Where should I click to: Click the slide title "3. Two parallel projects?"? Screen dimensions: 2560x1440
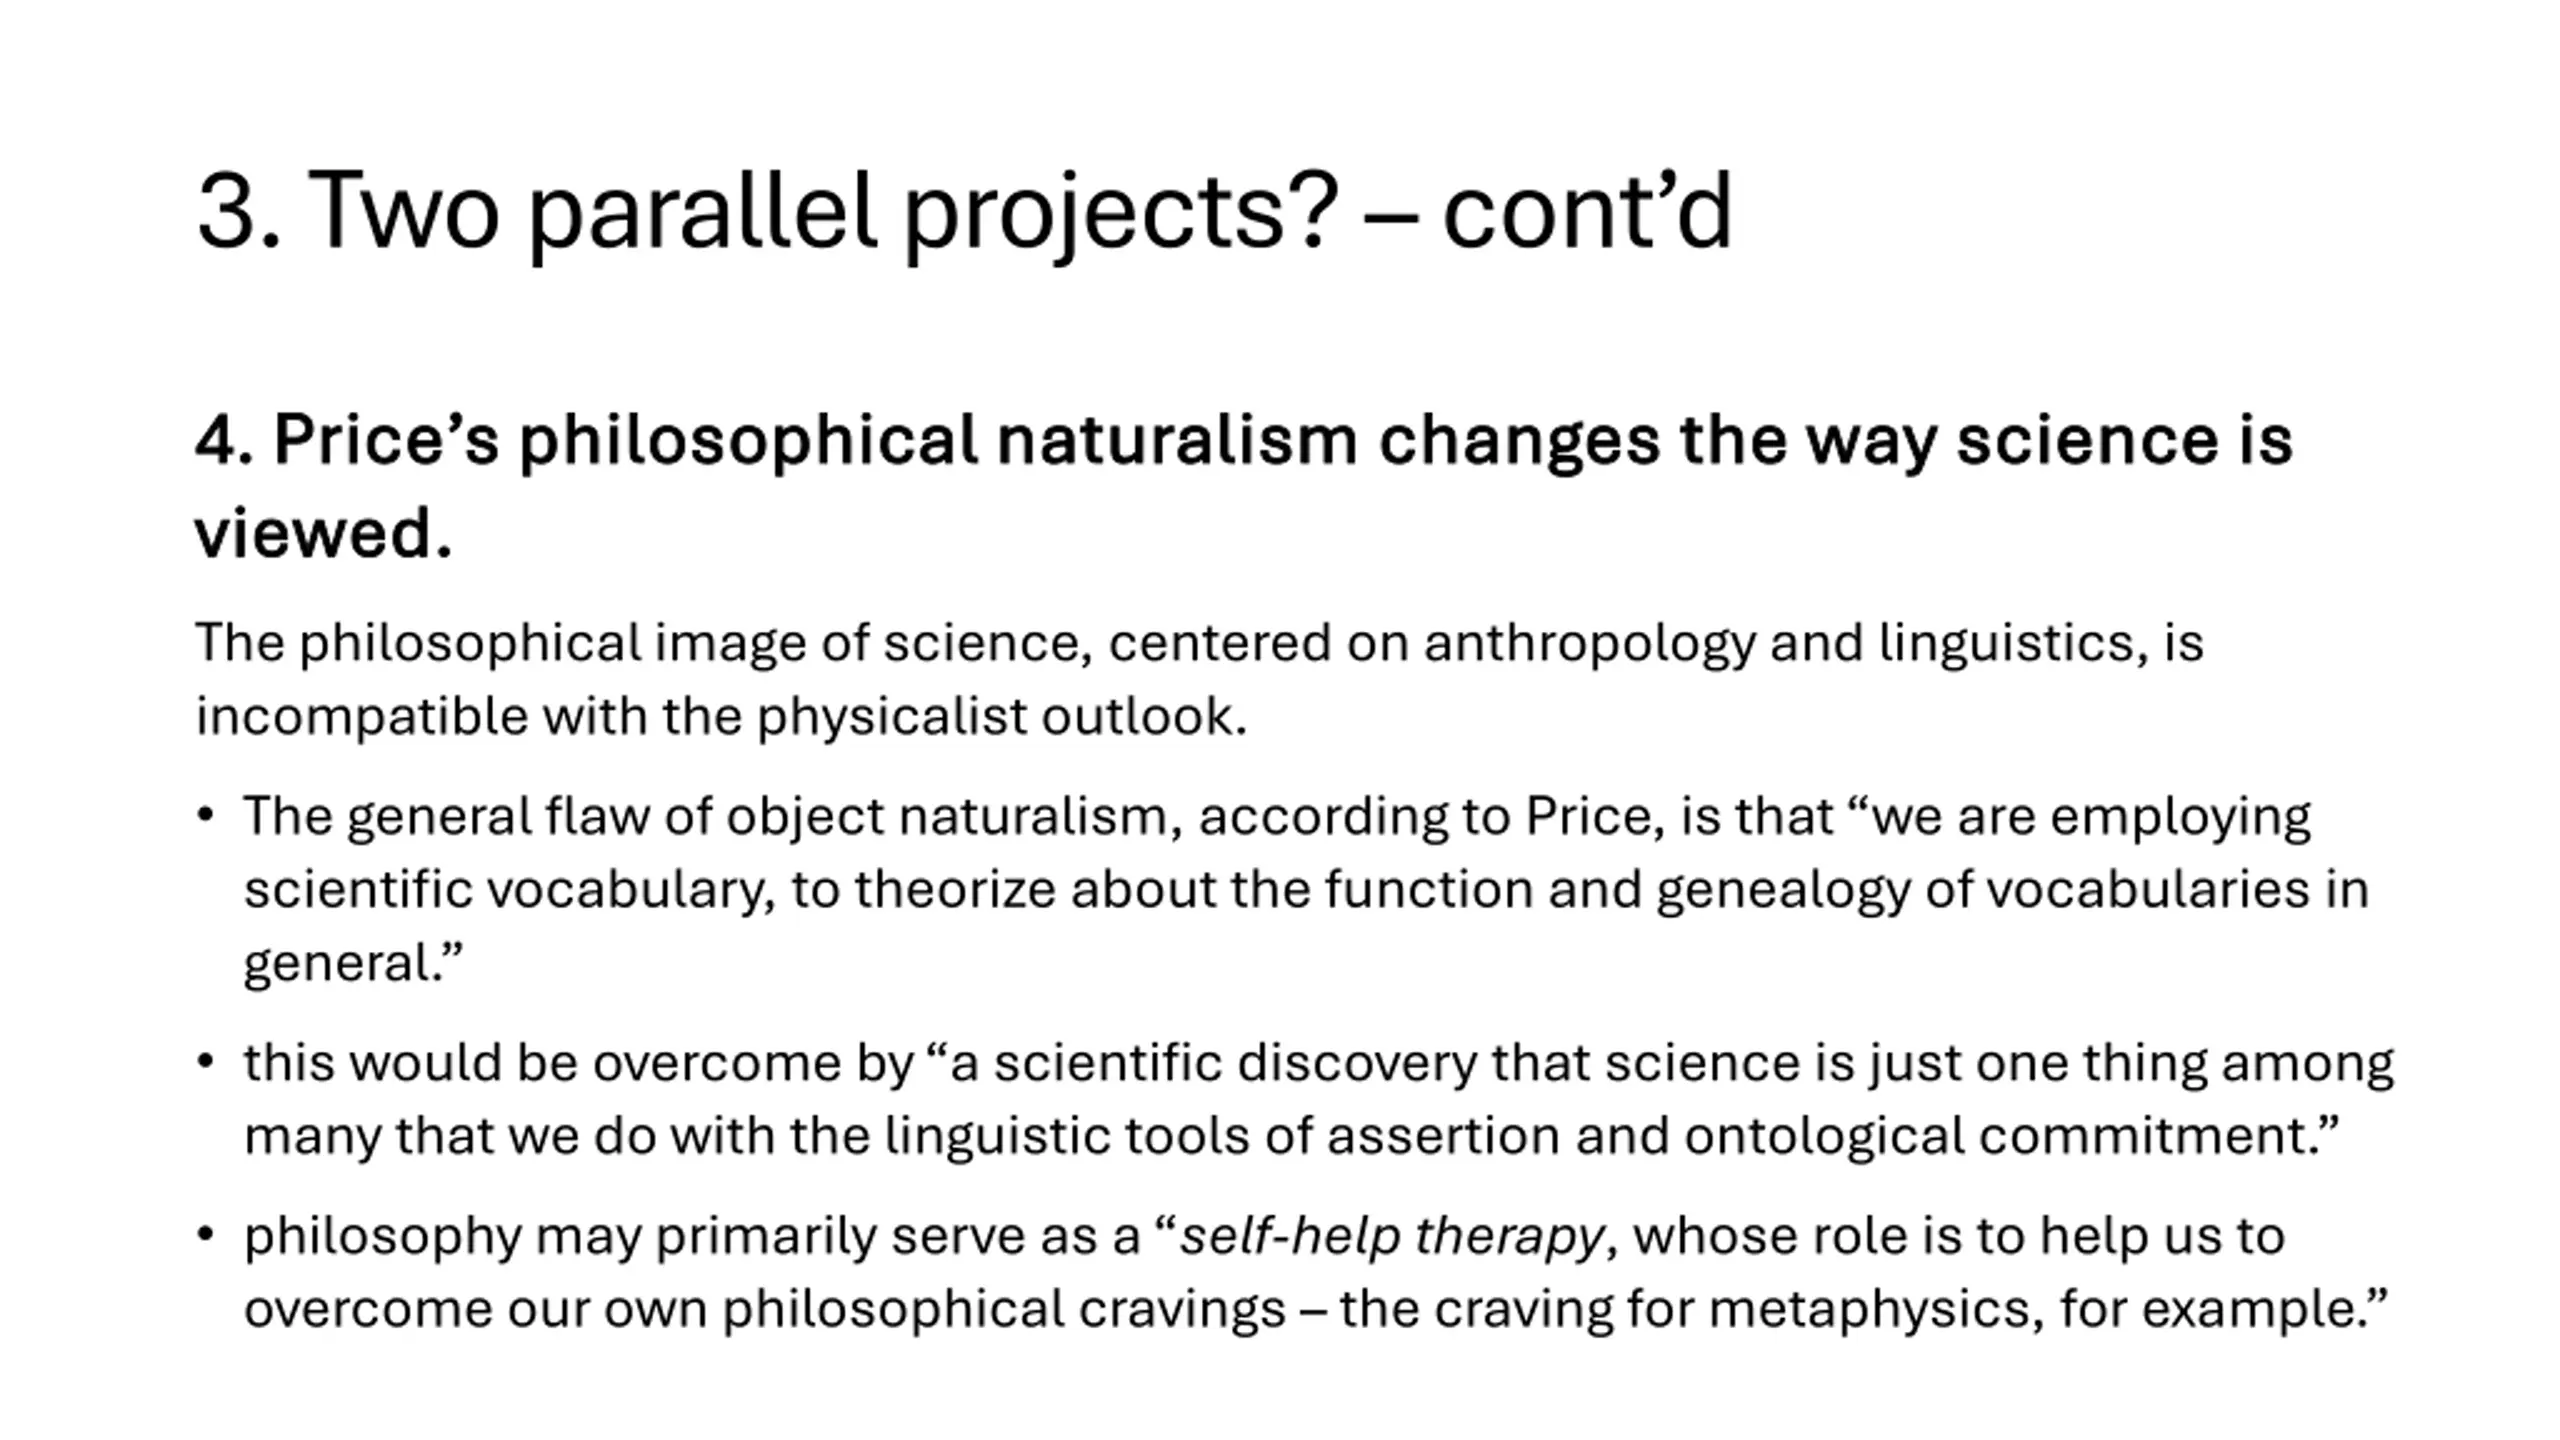(x=766, y=212)
